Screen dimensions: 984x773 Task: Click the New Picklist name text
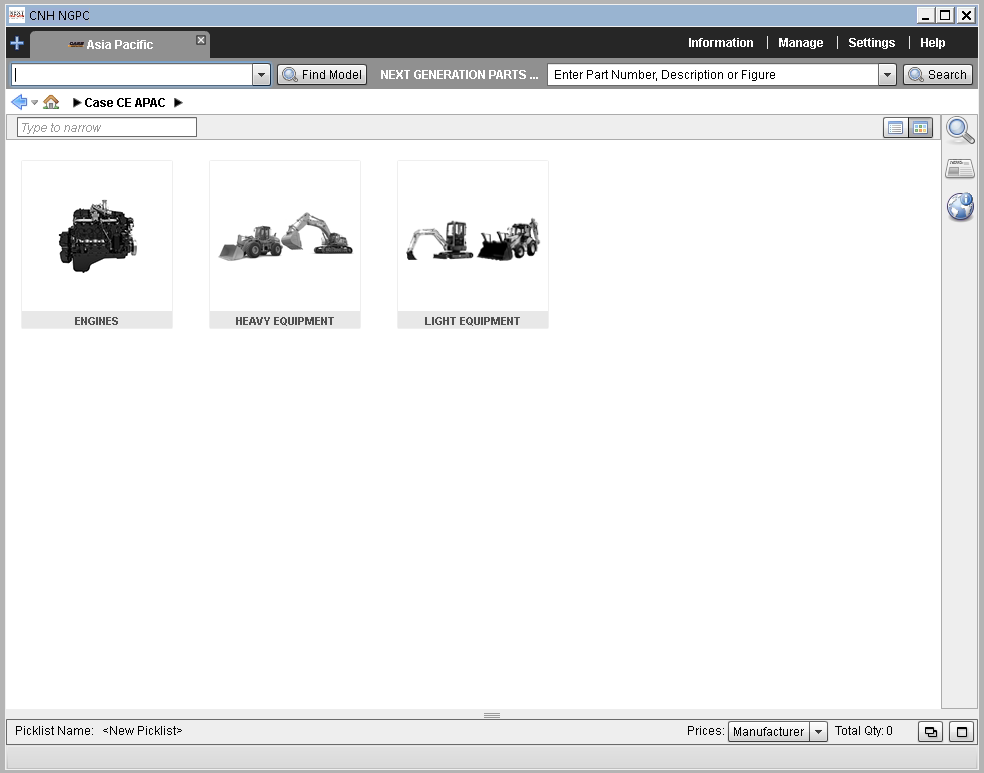142,730
